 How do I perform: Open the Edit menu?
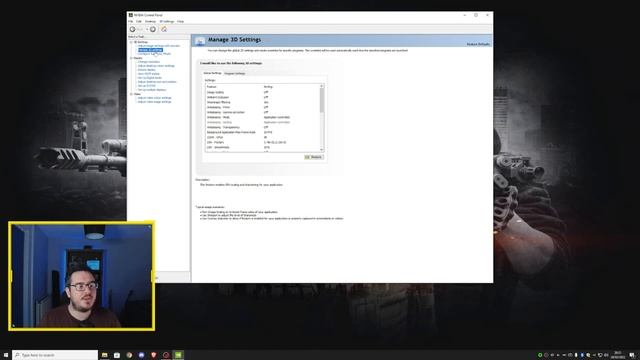[139, 21]
